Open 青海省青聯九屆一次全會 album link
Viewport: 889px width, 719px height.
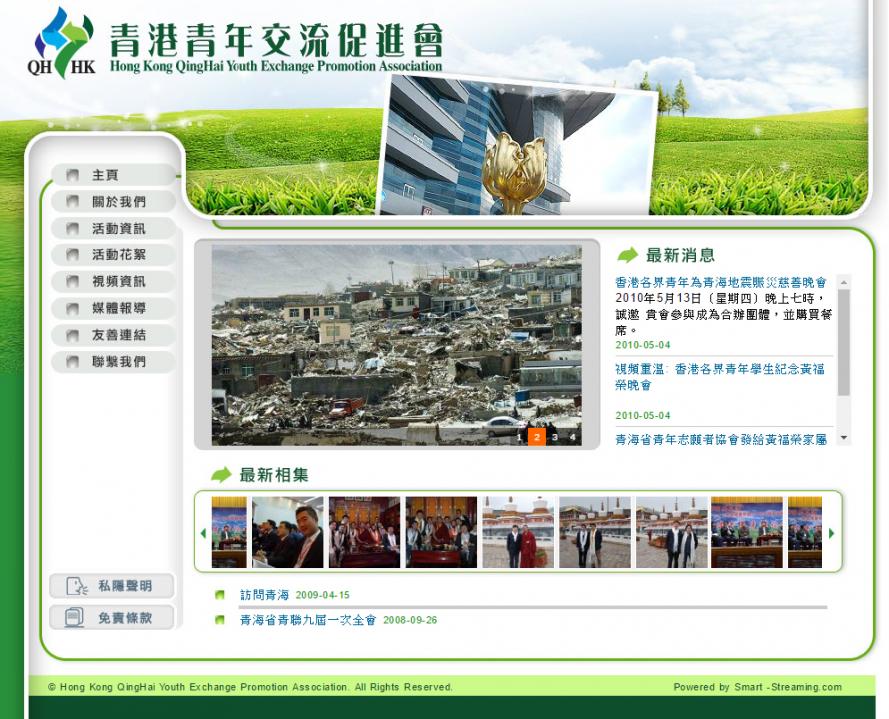(x=307, y=620)
